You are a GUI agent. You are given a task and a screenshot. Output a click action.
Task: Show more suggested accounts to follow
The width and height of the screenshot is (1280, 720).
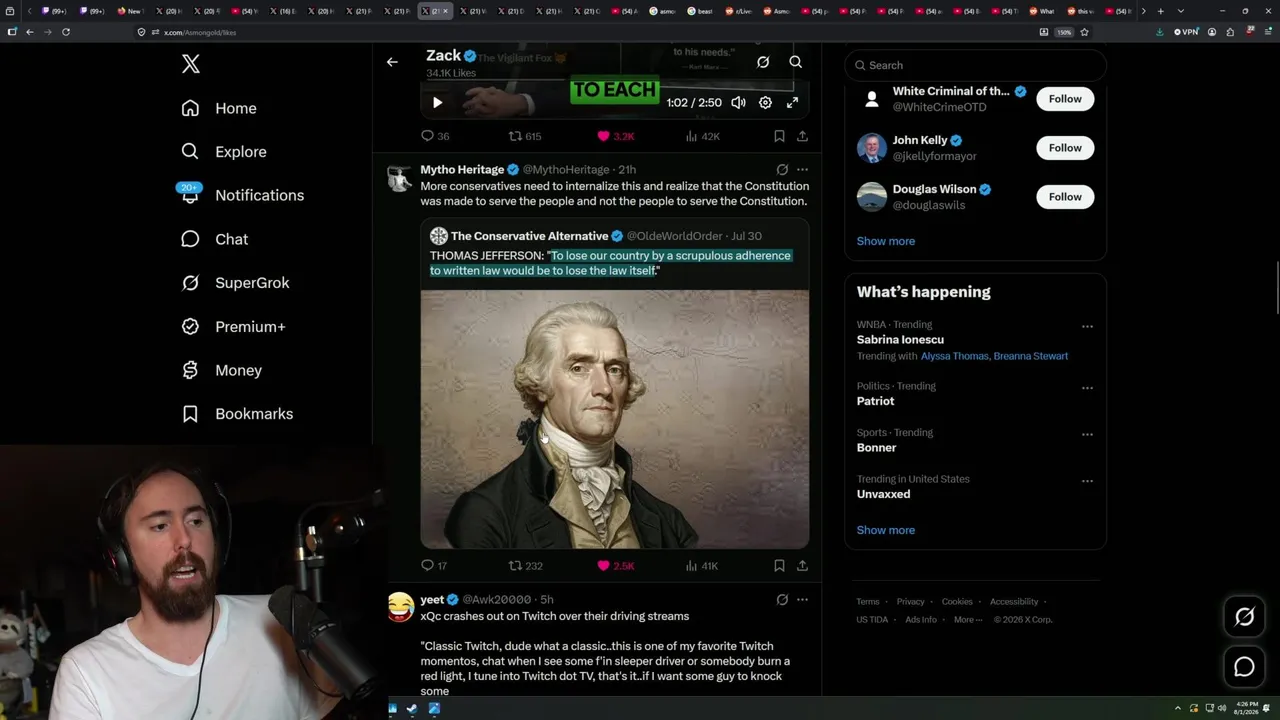[886, 241]
